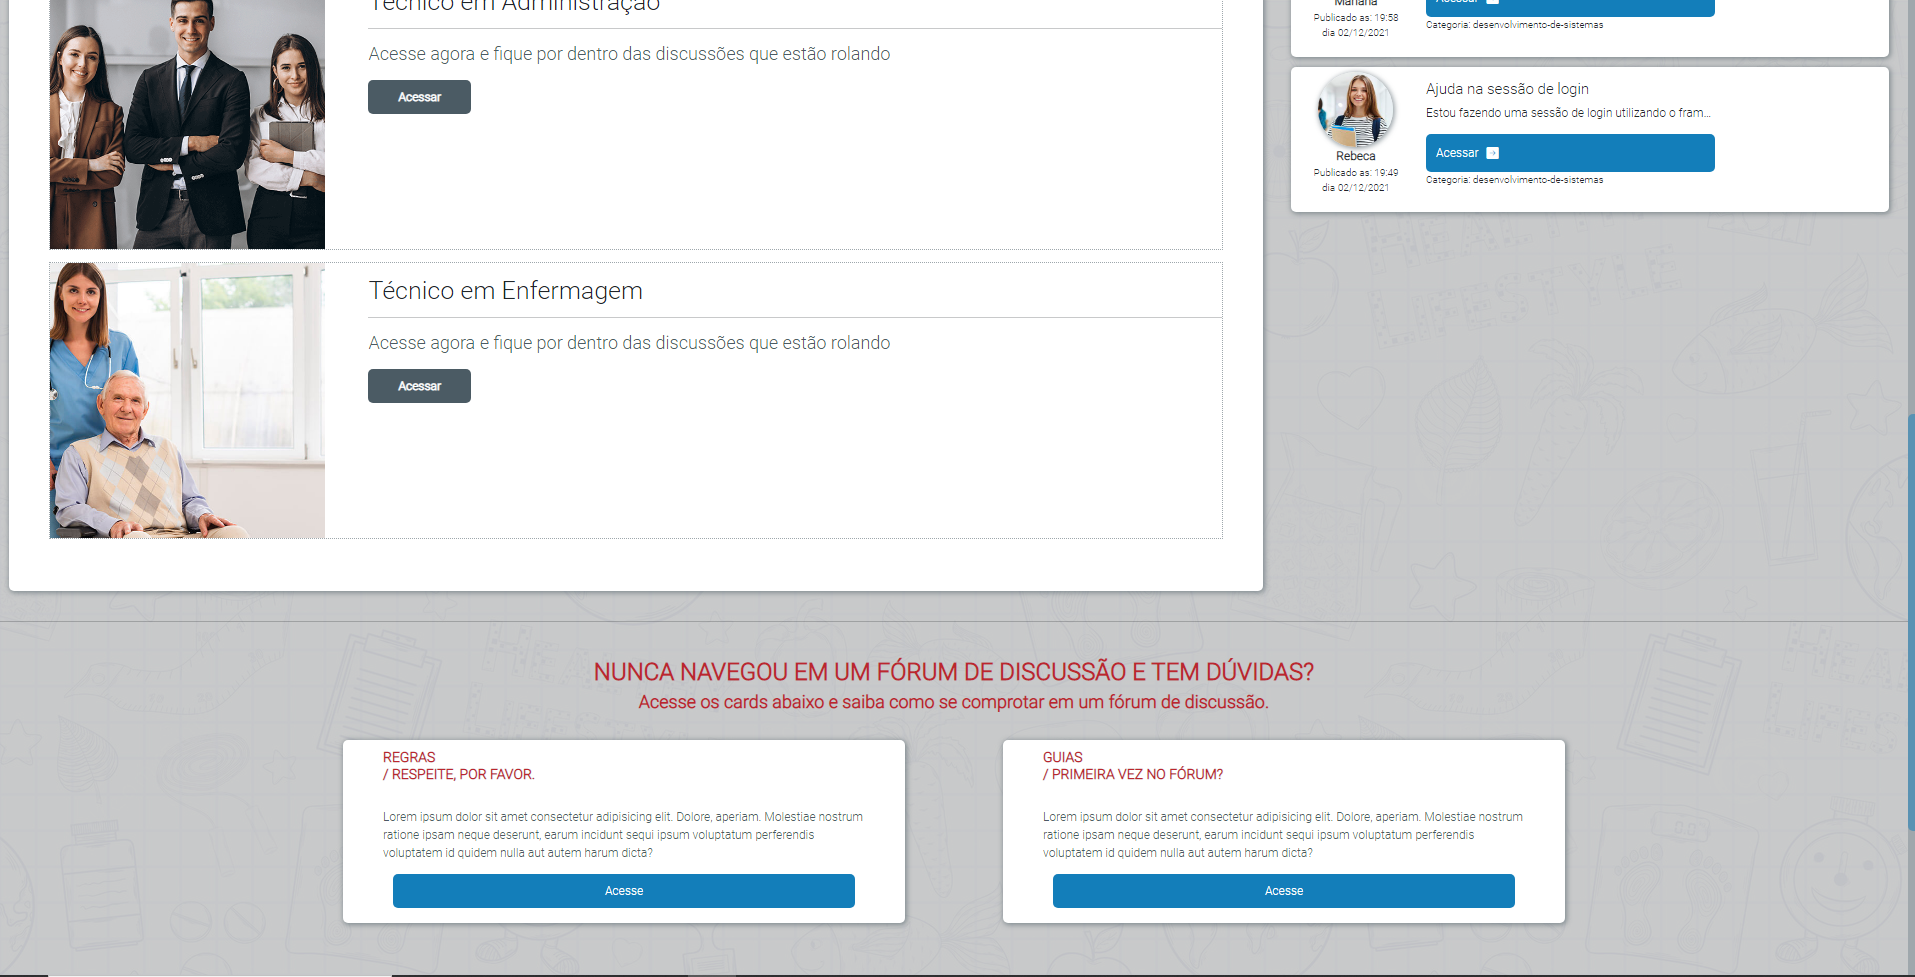Open the Acessar button for Técnico em Administração
1915x977 pixels.
point(419,97)
